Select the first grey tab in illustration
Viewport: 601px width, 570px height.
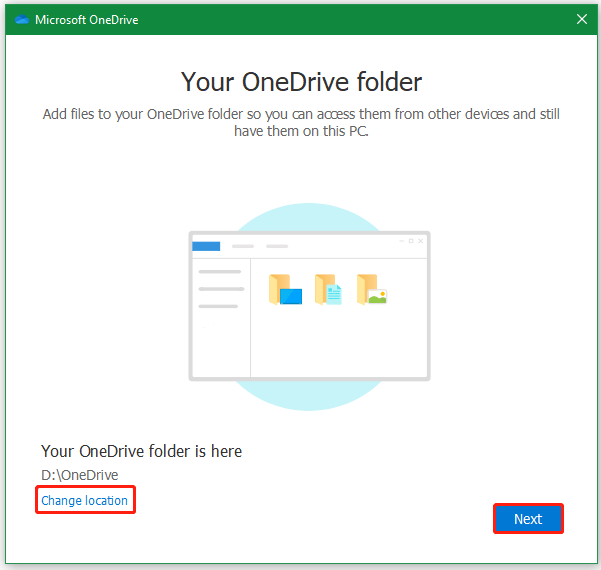coord(242,246)
